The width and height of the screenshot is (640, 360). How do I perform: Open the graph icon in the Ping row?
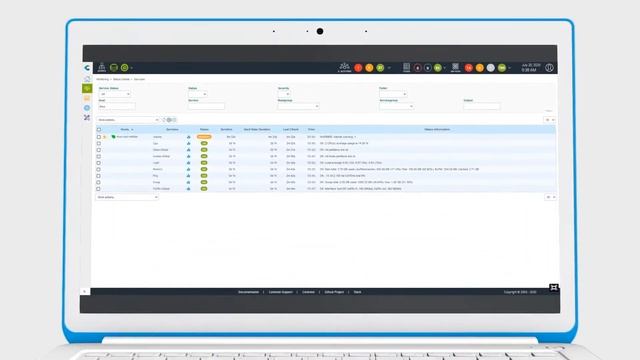point(189,176)
